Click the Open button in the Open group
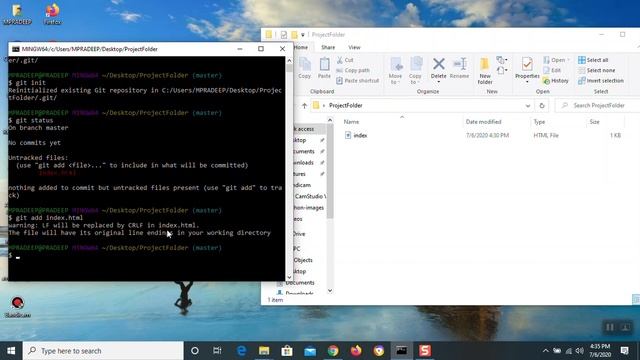Viewport: 640px width, 360px height. (x=556, y=60)
